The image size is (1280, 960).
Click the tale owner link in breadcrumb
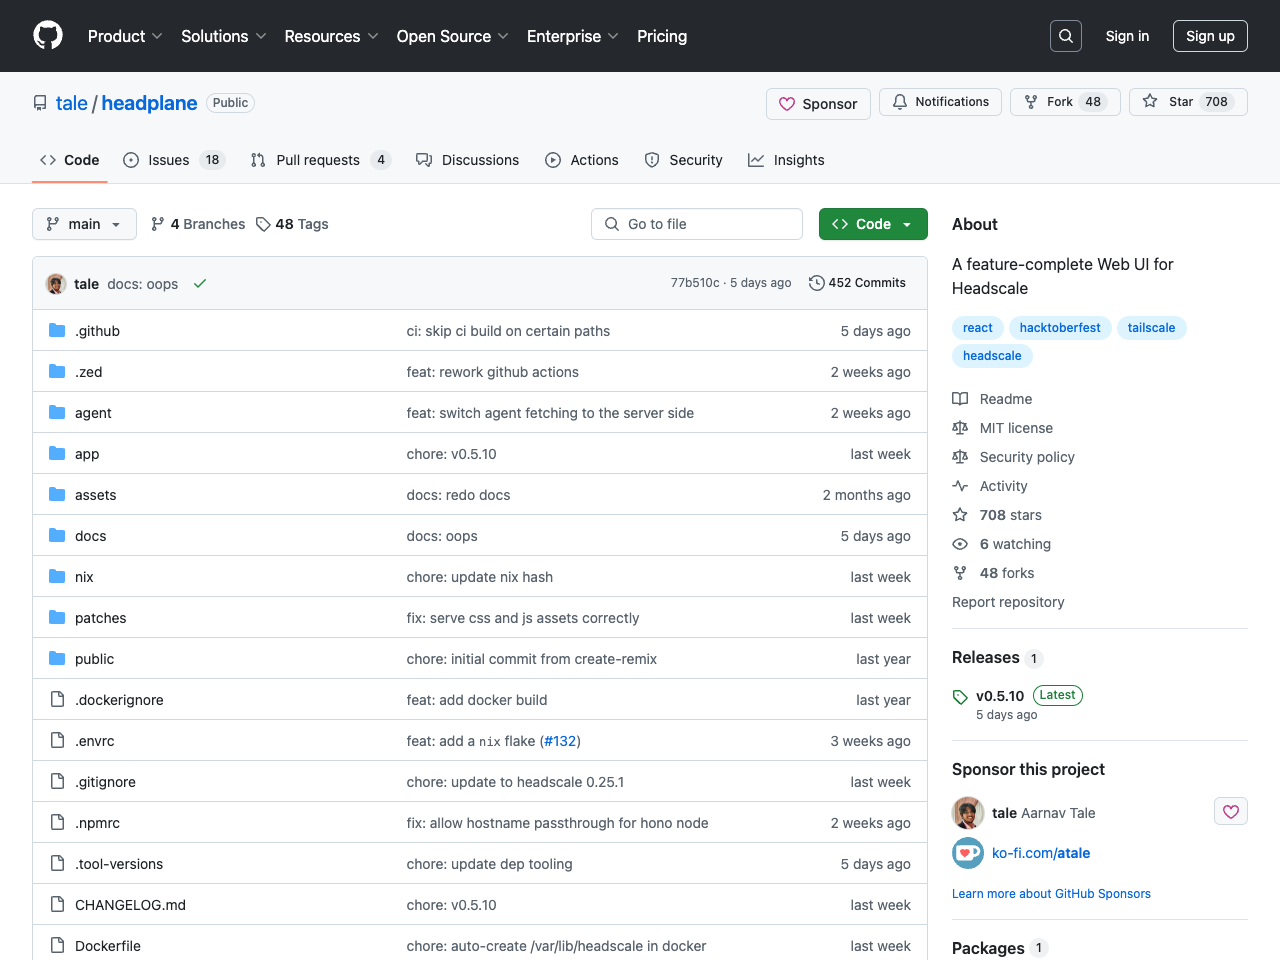pyautogui.click(x=72, y=103)
